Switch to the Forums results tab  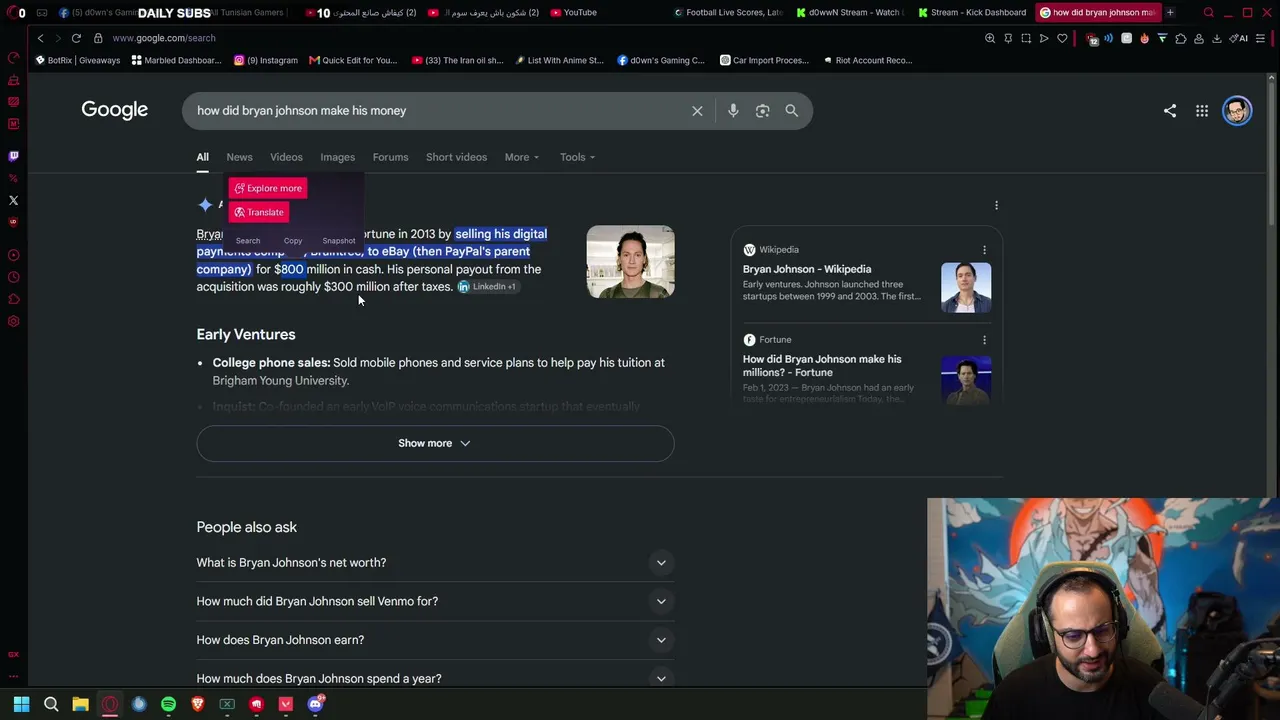tap(390, 157)
